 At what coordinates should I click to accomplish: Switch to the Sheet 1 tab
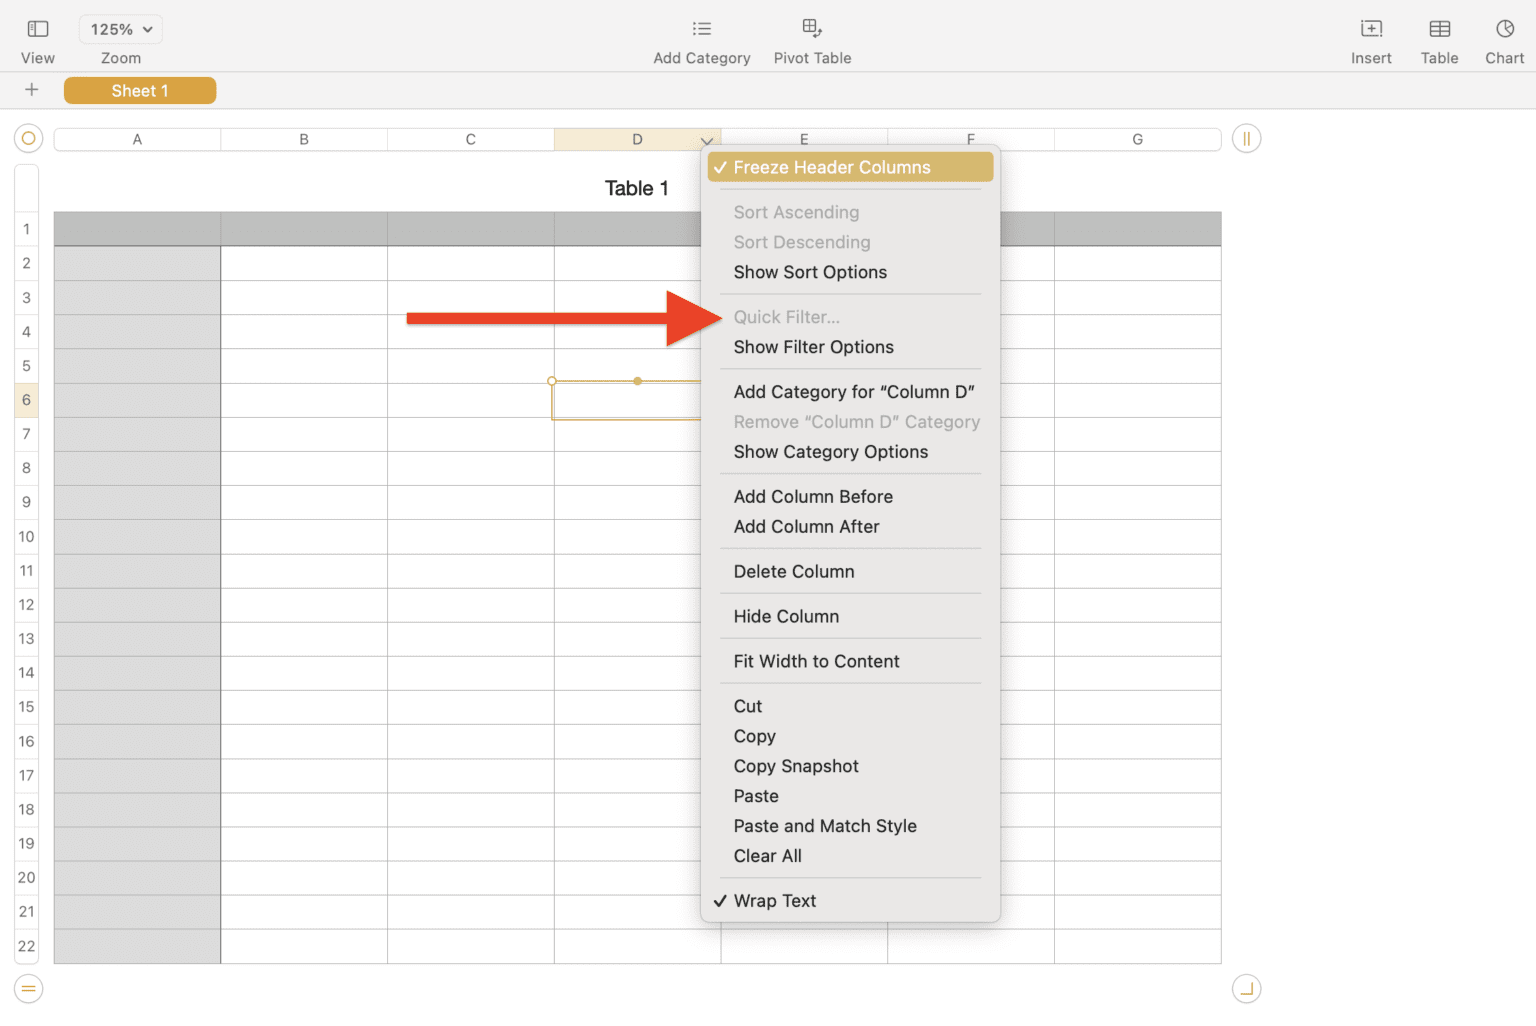139,90
